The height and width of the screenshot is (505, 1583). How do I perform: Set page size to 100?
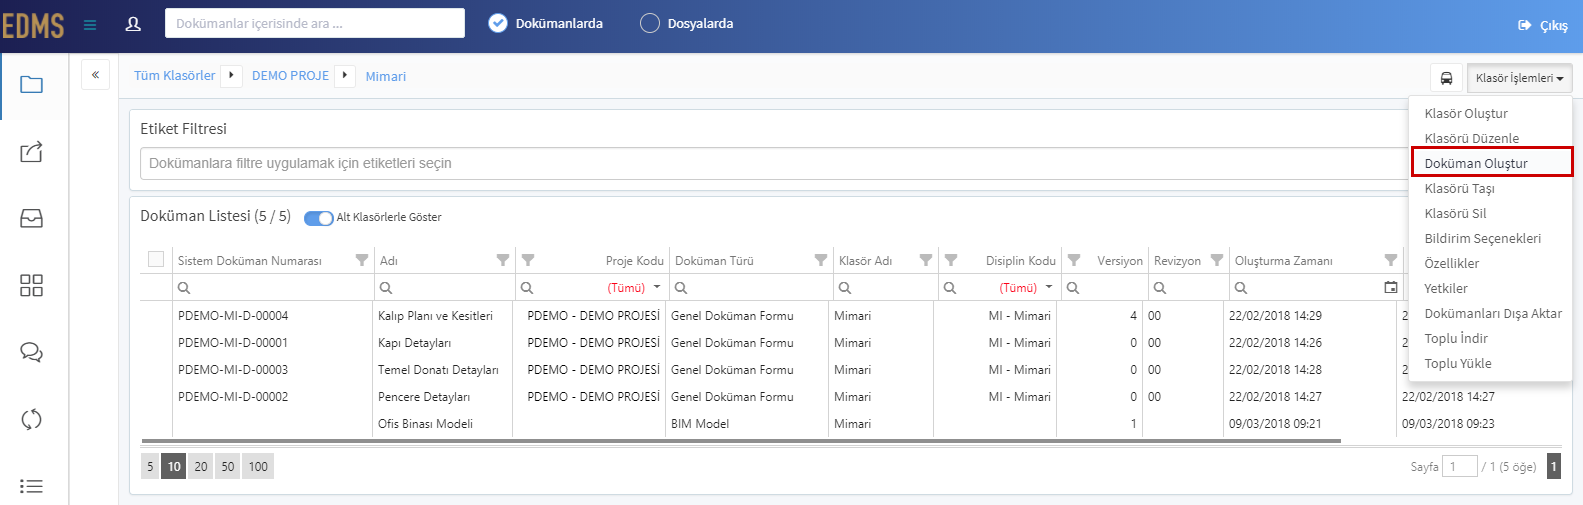click(x=258, y=466)
